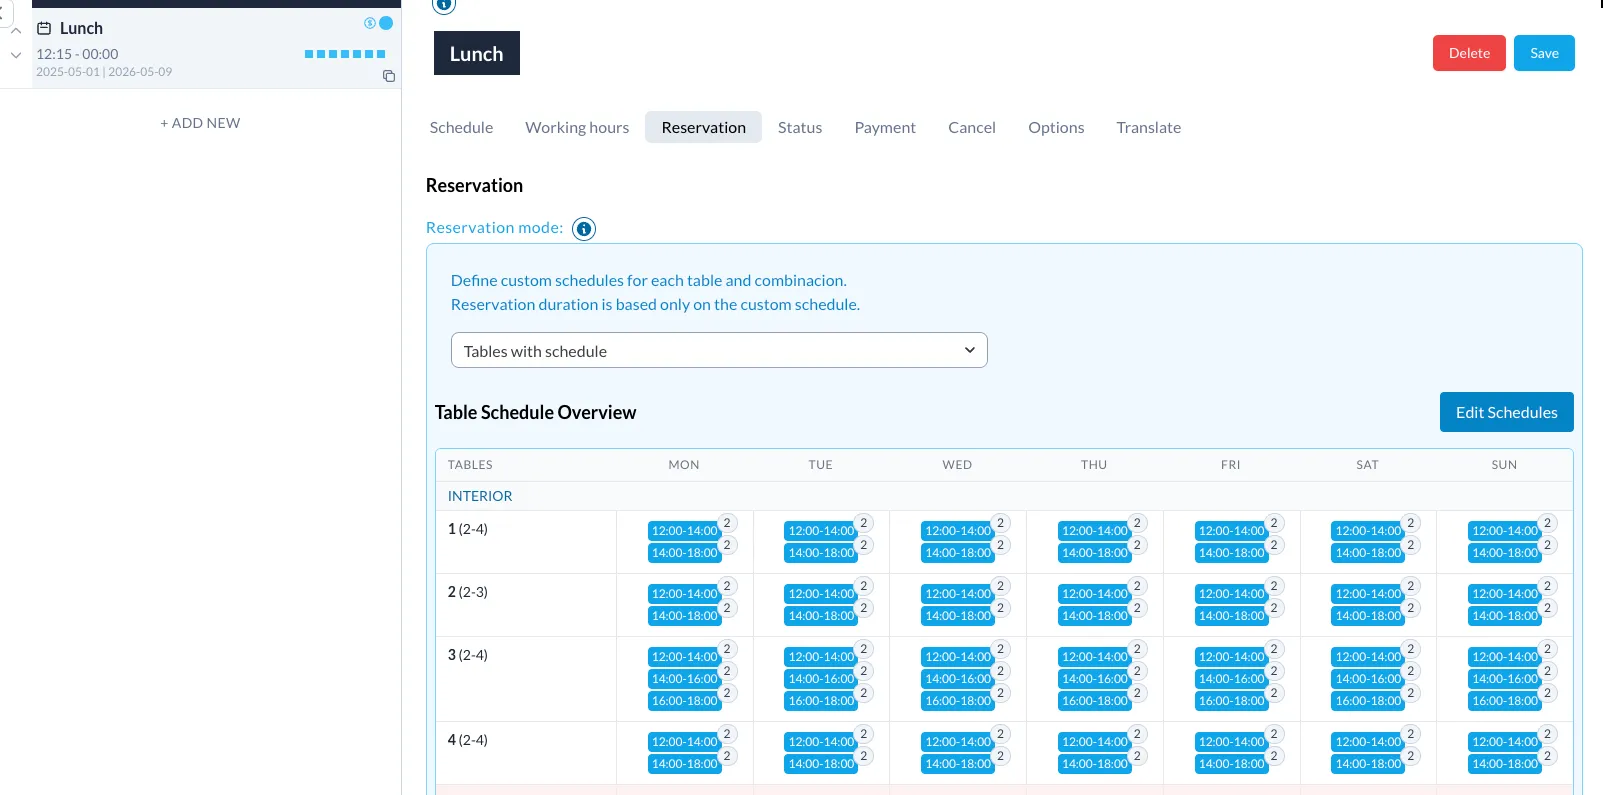The width and height of the screenshot is (1603, 795).
Task: Click the date range 2025-05-01 | 2026-05-09
Action: tap(104, 72)
